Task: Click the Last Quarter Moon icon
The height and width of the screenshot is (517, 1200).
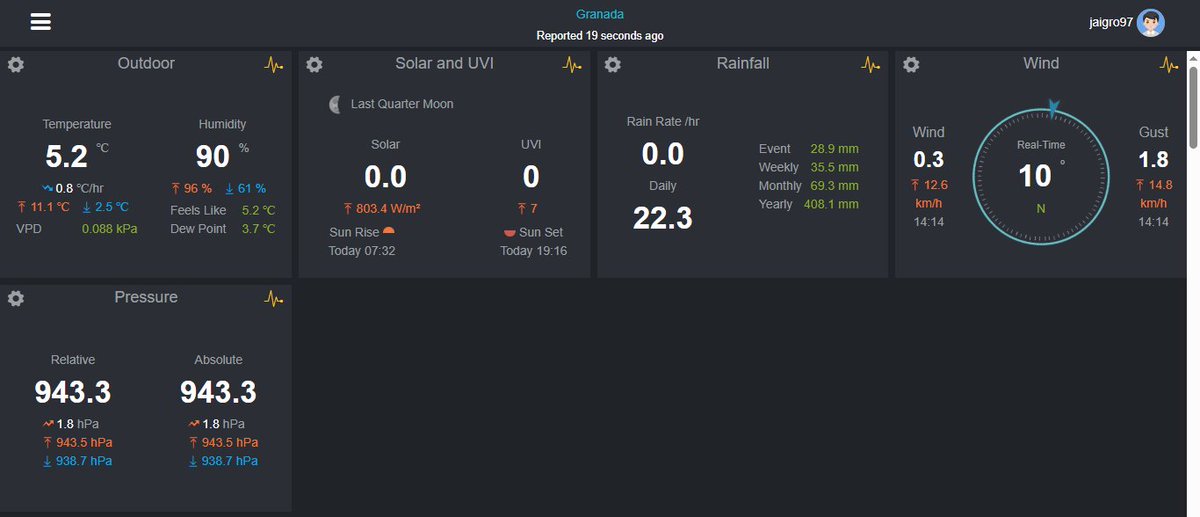Action: pos(335,104)
